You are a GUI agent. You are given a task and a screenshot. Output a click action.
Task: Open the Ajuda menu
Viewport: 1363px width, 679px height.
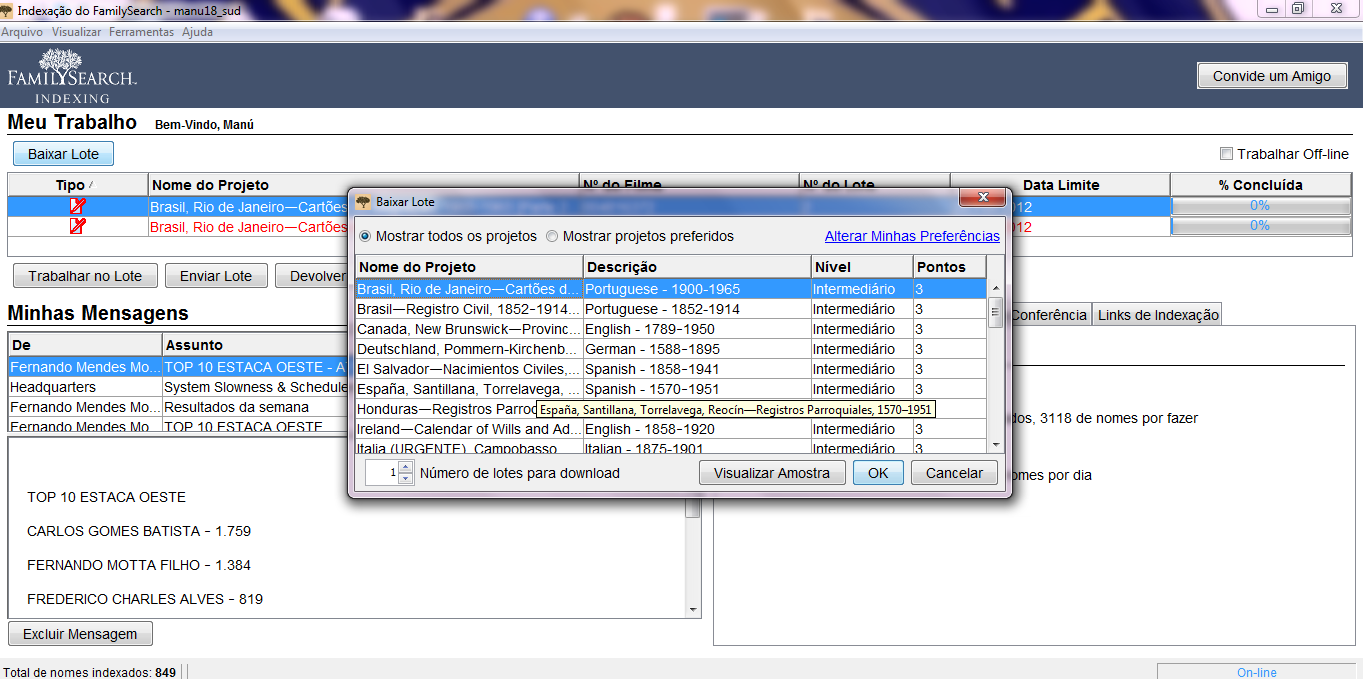coord(197,32)
